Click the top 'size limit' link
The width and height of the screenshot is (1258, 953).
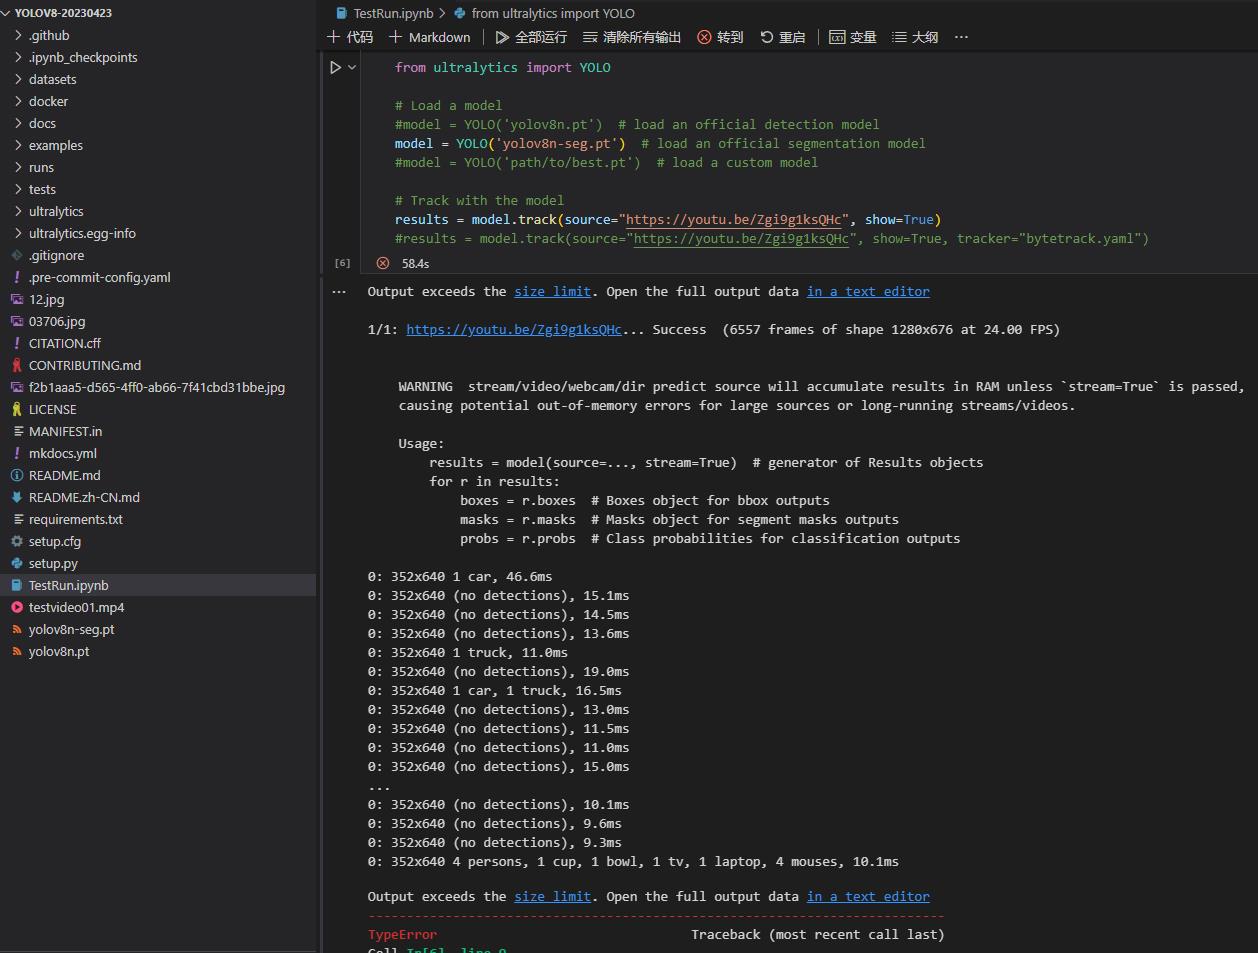(x=552, y=291)
